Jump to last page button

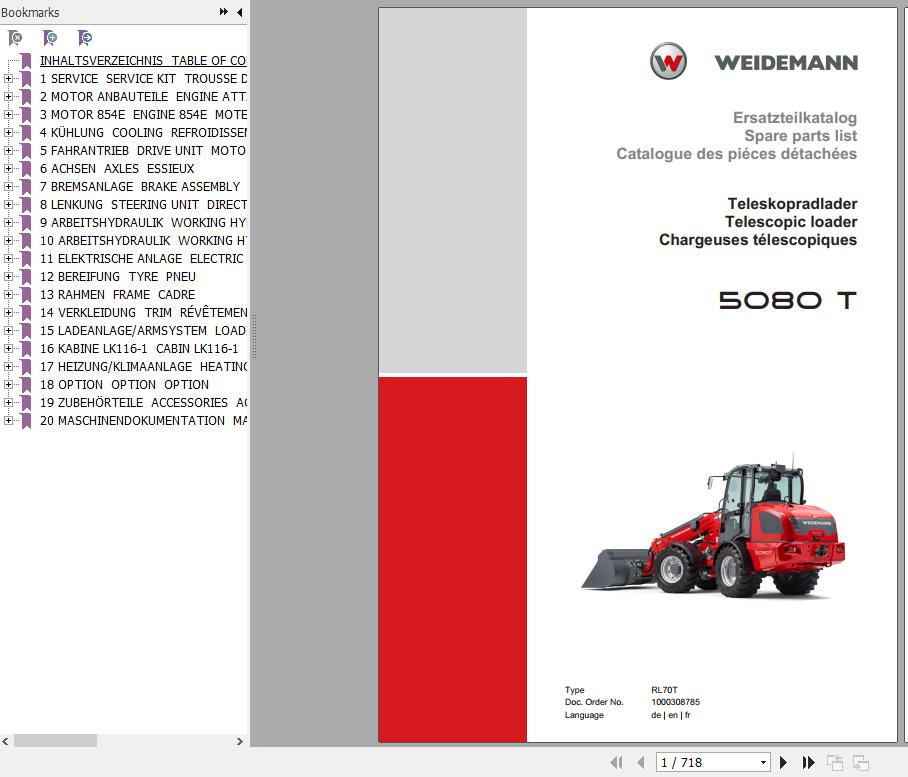point(808,763)
